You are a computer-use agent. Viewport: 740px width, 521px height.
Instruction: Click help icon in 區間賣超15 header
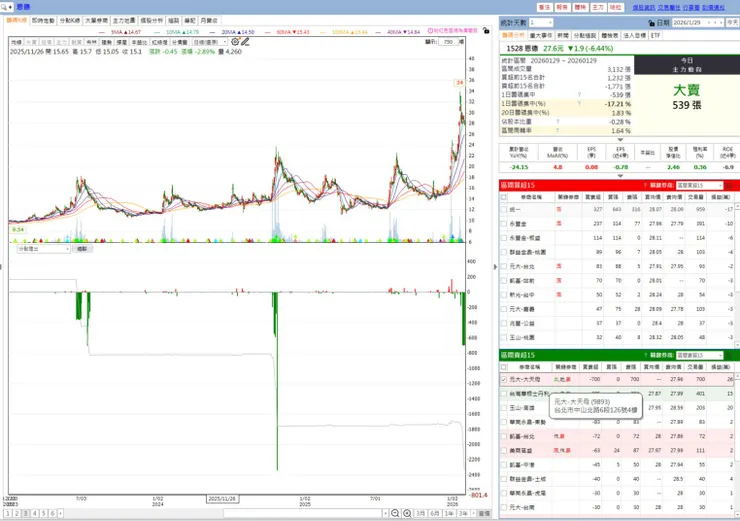645,355
